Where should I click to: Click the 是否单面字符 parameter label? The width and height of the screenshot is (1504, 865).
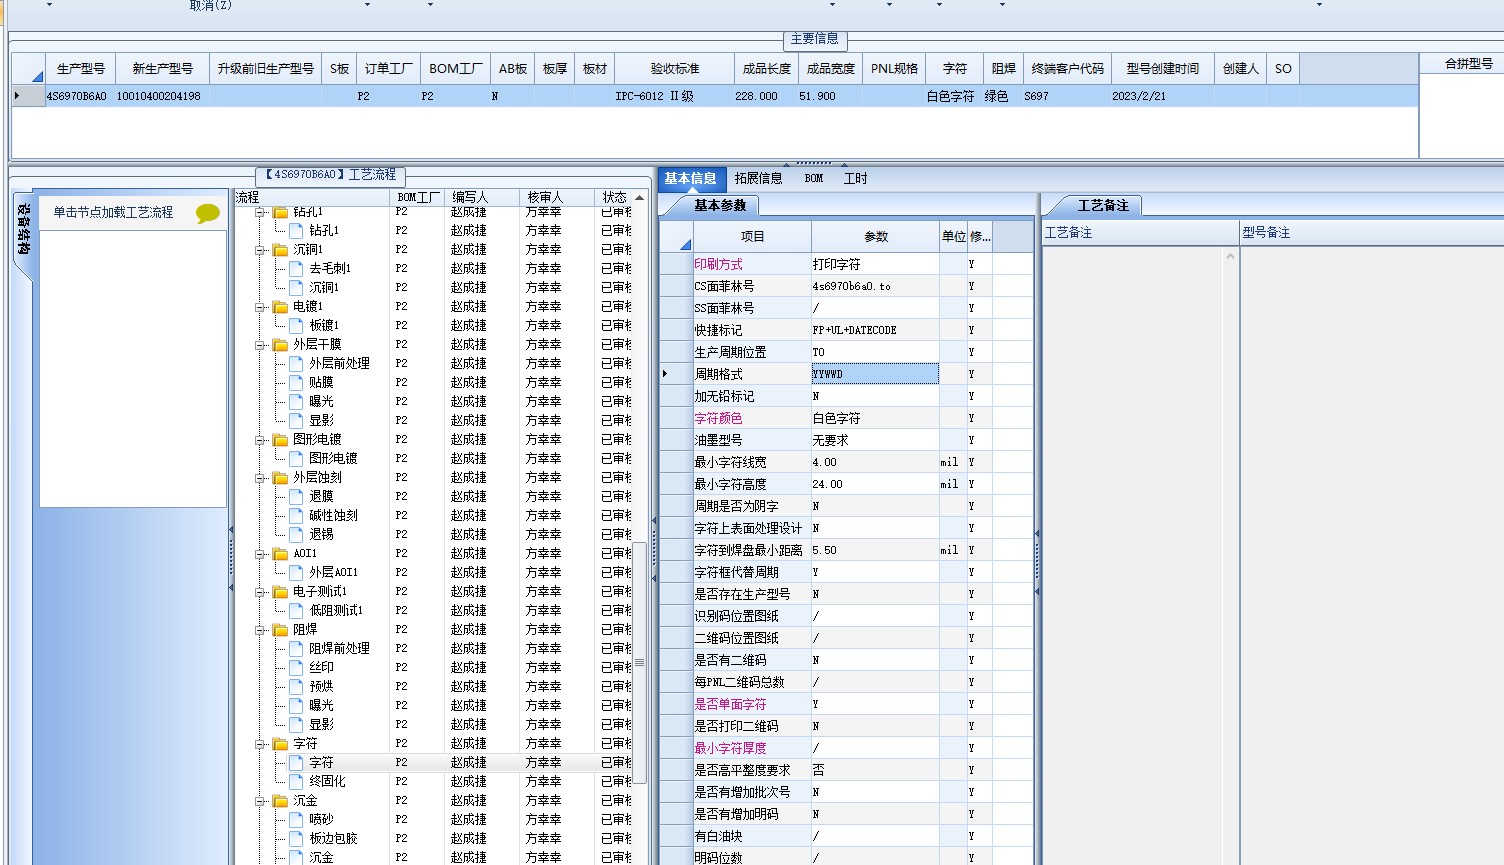coord(730,704)
